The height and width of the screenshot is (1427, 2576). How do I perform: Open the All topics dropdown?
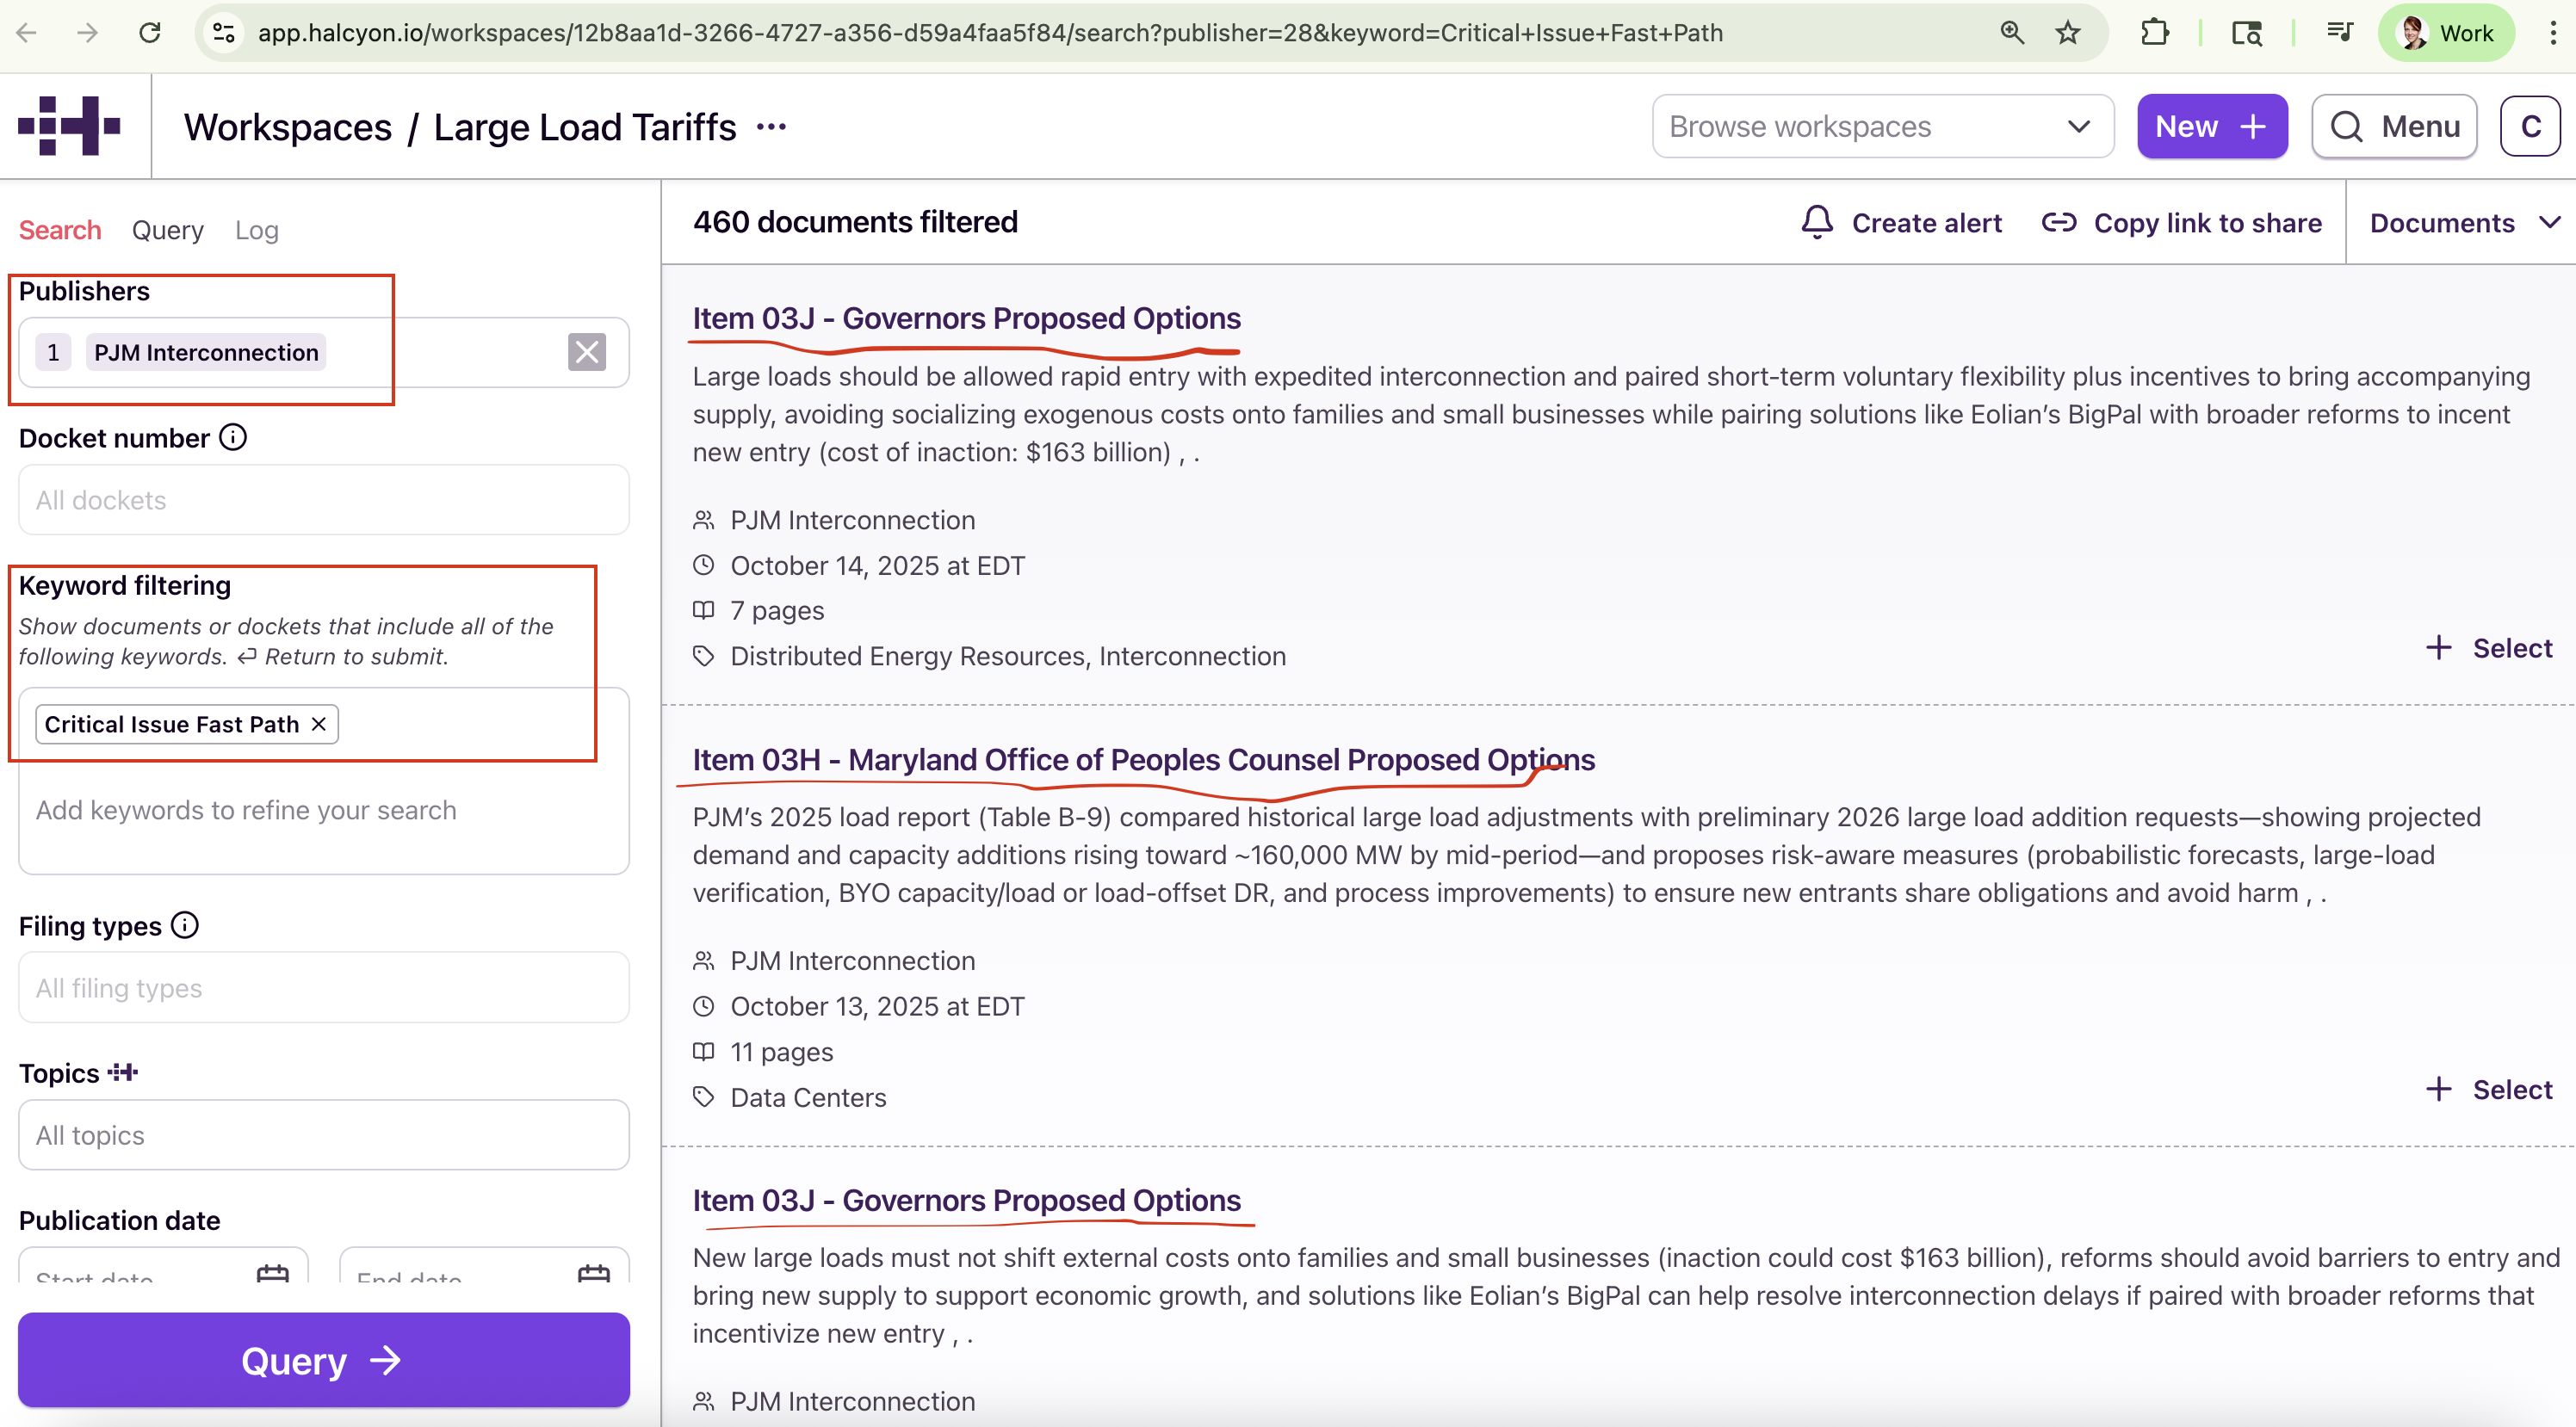tap(323, 1135)
